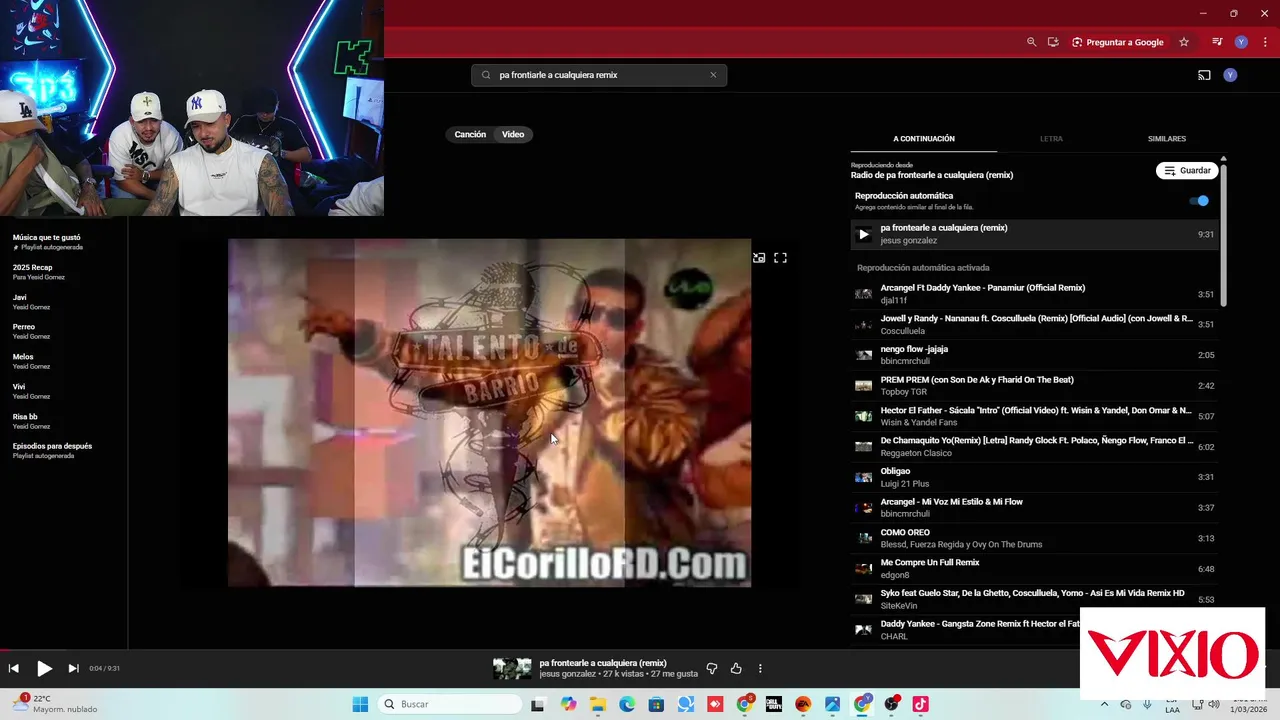
Task: Toggle Reproducción automática switch
Action: tap(1198, 200)
